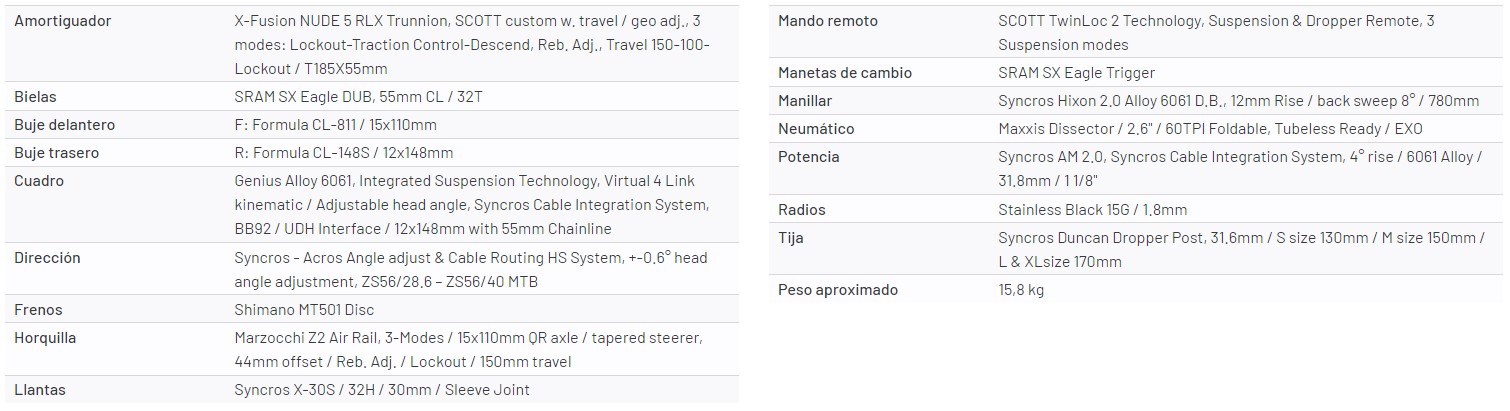Click the Amortiguador row label
1510x411 pixels.
[x=63, y=21]
